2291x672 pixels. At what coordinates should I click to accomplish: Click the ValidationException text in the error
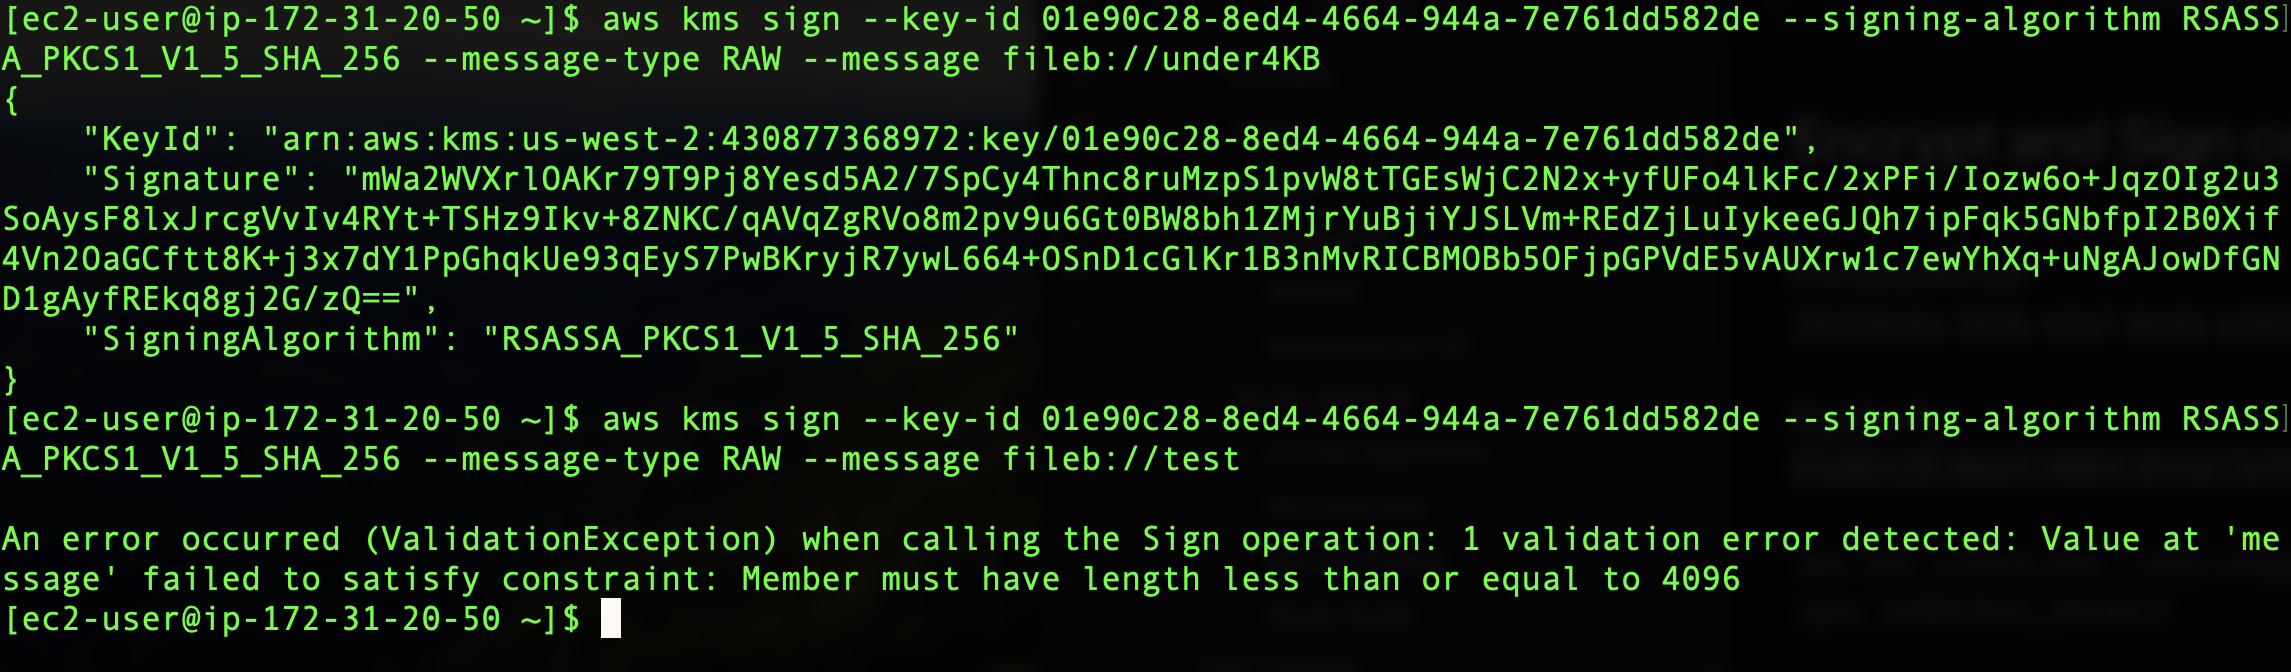(x=571, y=539)
